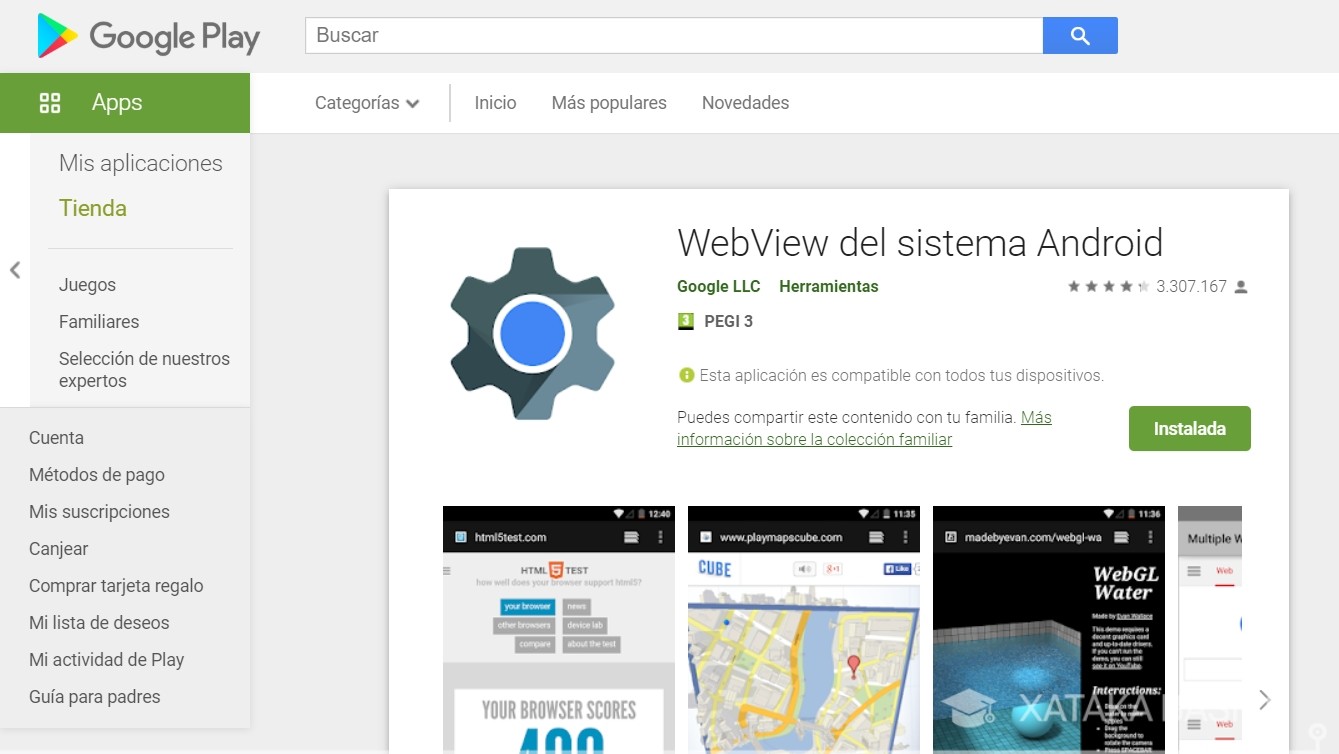This screenshot has height=754, width=1339.
Task: Collapse the sidebar with the left chevron
Action: [x=14, y=270]
